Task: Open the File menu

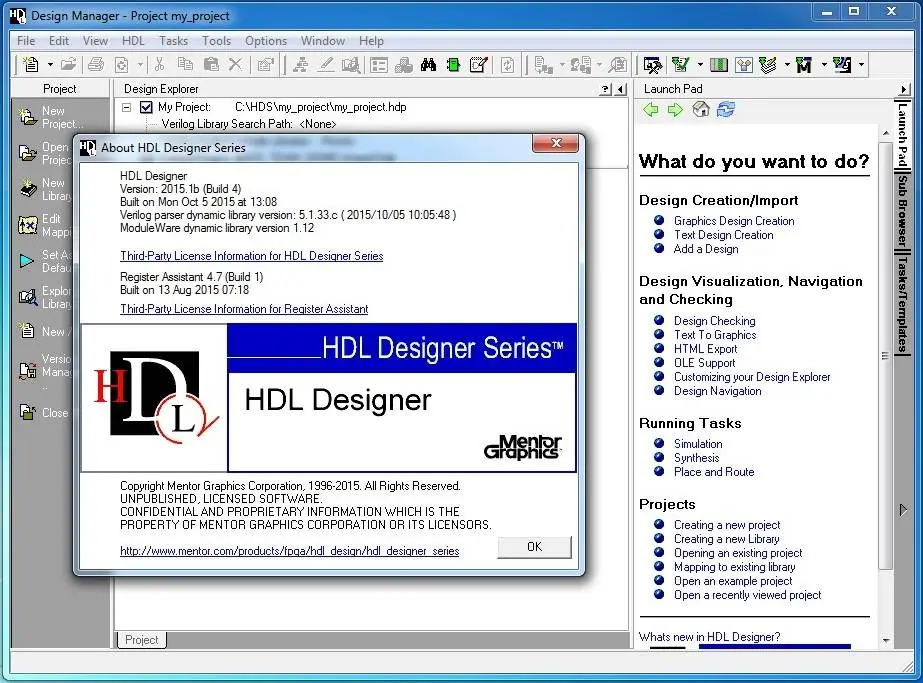Action: (26, 41)
